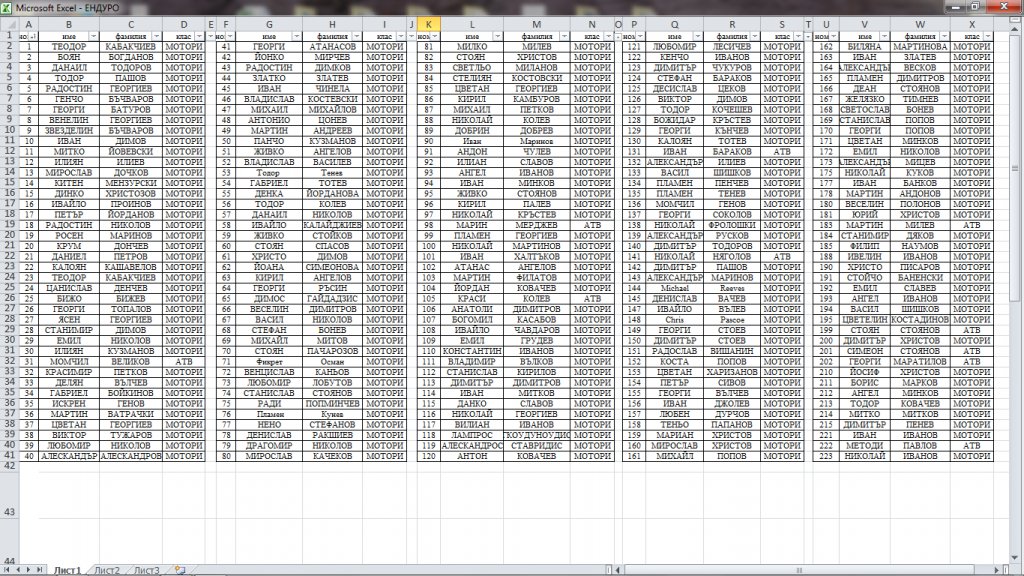This screenshot has height=576, width=1024.
Task: Select the highlighted column K header
Action: (x=428, y=24)
